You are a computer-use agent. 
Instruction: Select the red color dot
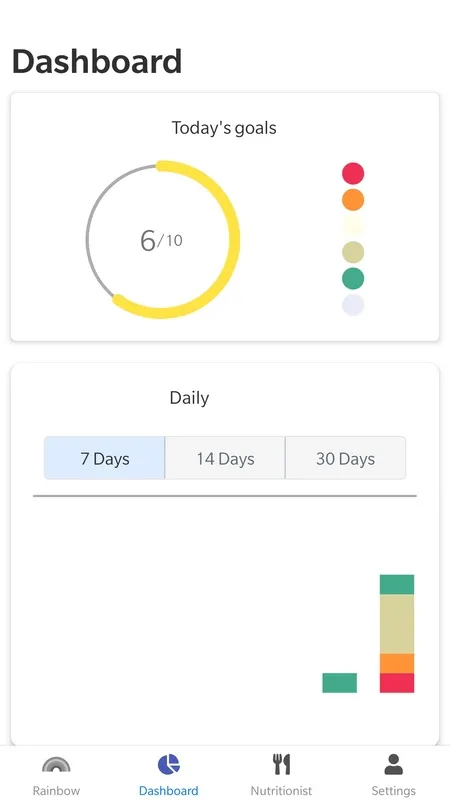click(353, 173)
